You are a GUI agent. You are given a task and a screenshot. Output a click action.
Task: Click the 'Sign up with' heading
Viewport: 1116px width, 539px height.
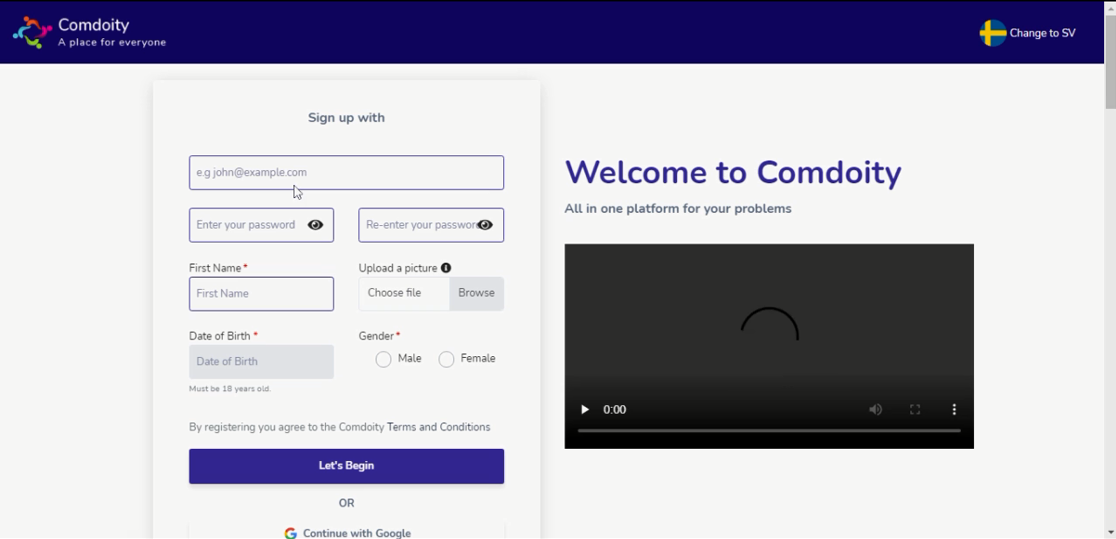(x=347, y=117)
